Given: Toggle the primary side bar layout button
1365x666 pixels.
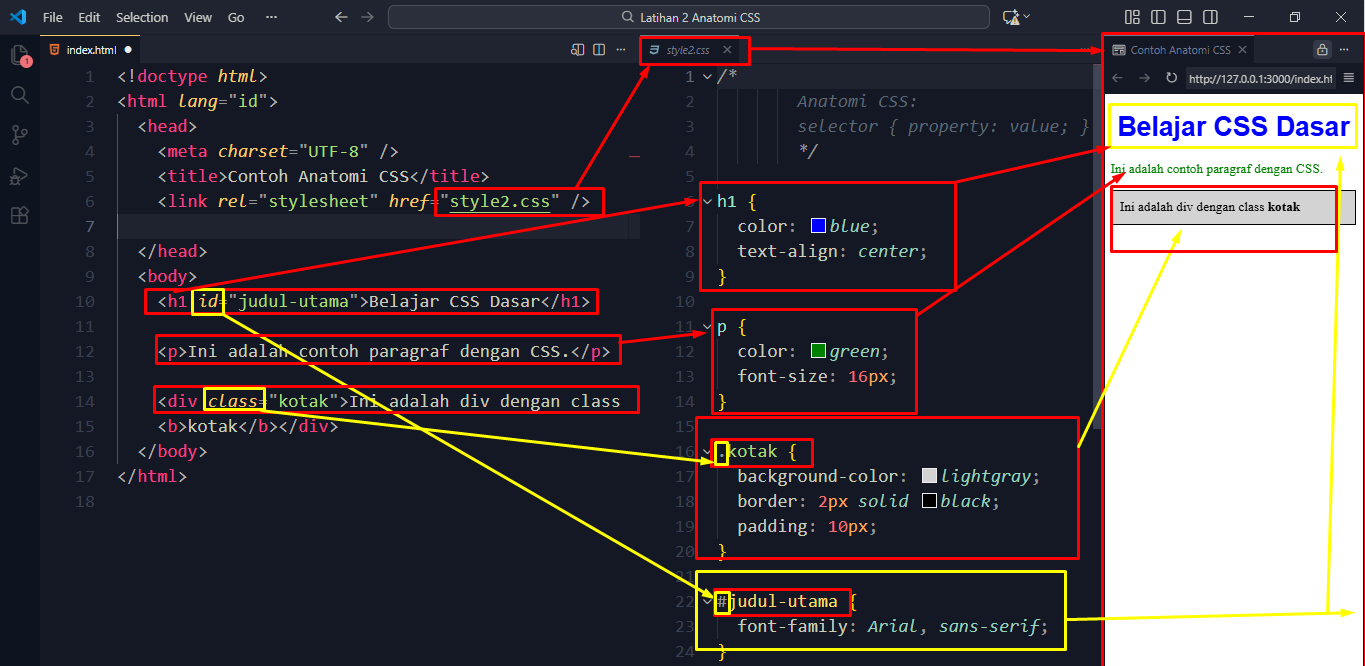Looking at the screenshot, I should 1158,17.
